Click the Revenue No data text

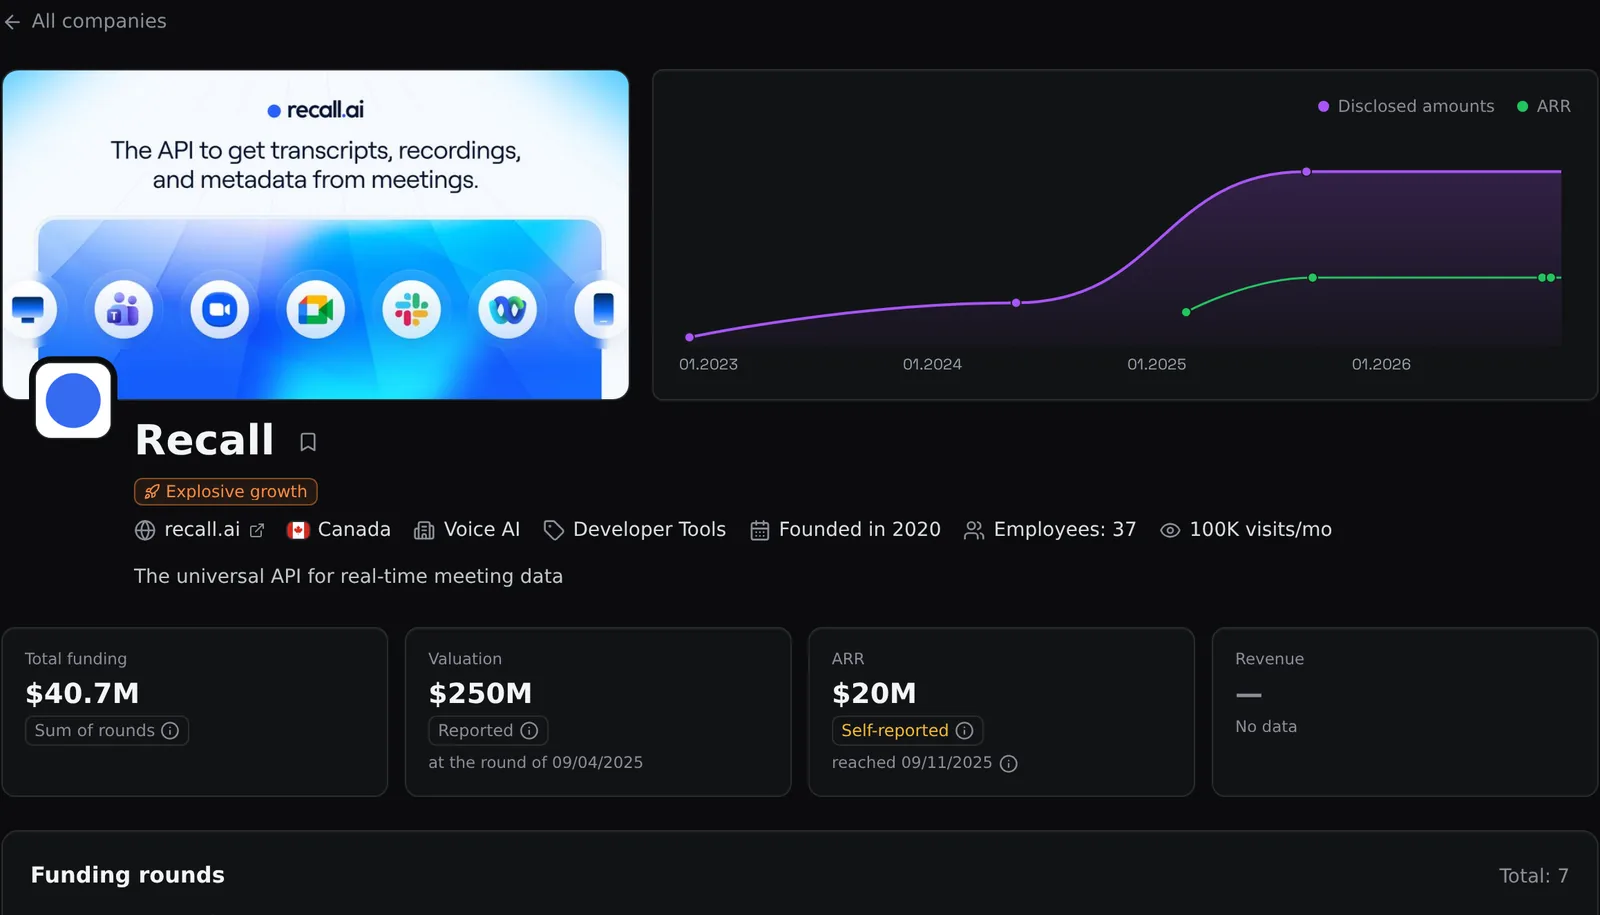pos(1266,726)
